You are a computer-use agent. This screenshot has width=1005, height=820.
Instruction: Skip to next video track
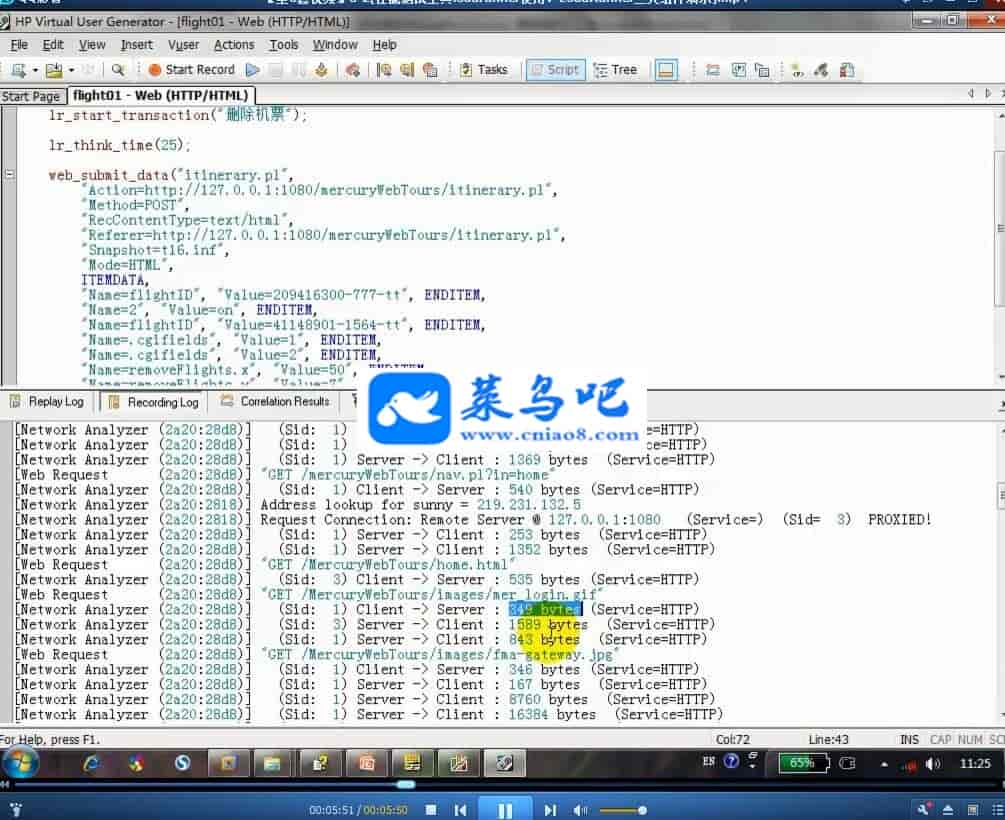pos(550,810)
